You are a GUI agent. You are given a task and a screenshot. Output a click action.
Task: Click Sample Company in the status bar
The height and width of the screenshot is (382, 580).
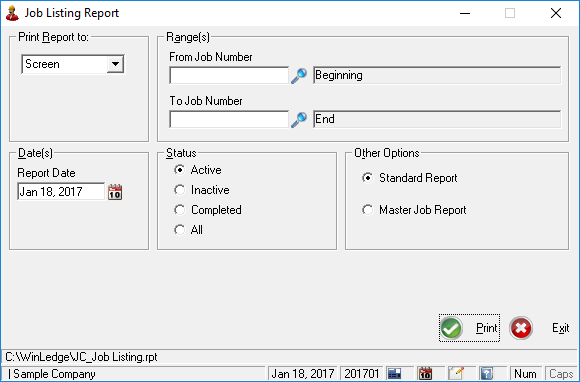click(54, 374)
